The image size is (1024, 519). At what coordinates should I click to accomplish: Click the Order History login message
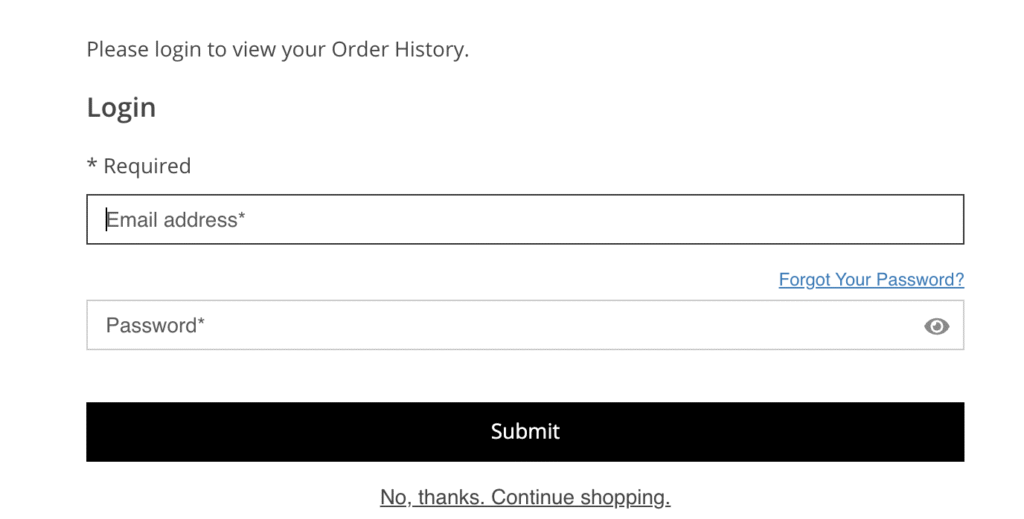[x=277, y=49]
